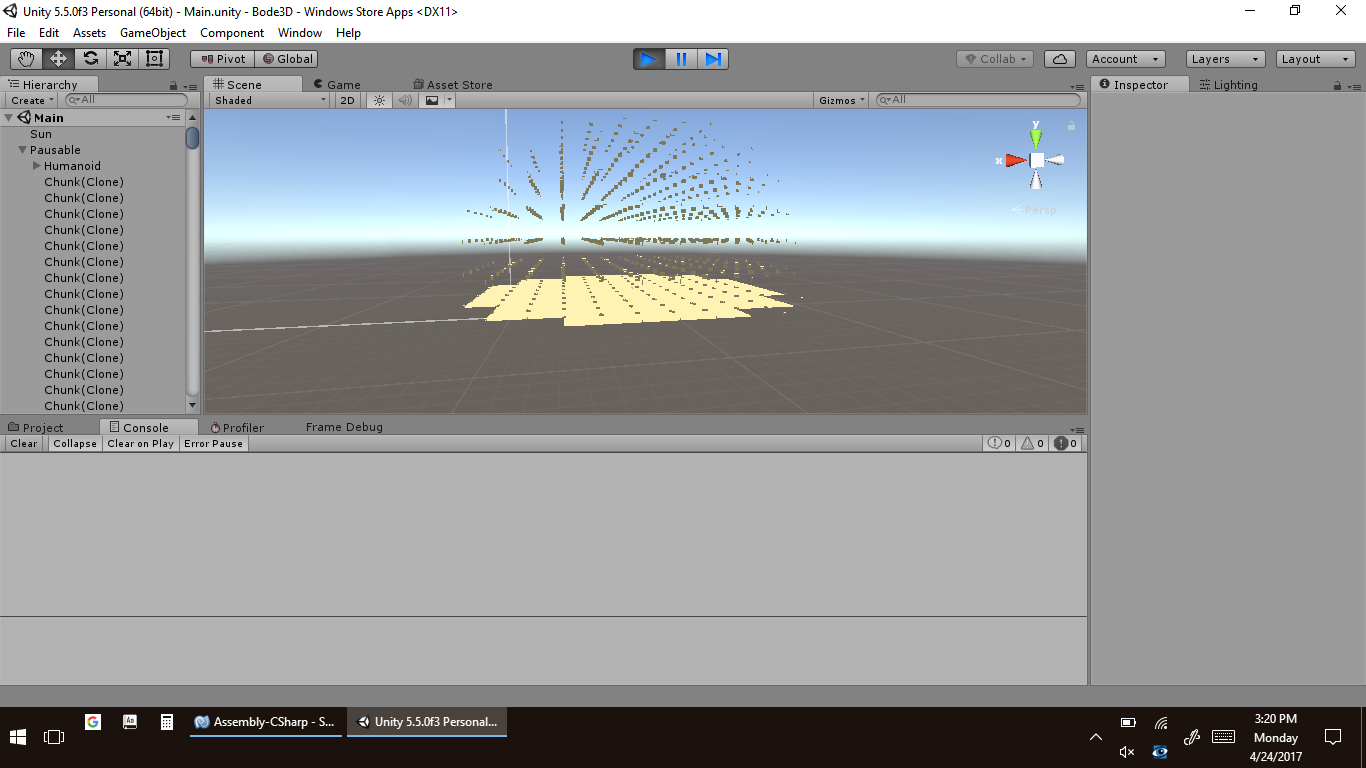Toggle scene lighting sun icon
This screenshot has height=768, width=1366.
pos(379,100)
